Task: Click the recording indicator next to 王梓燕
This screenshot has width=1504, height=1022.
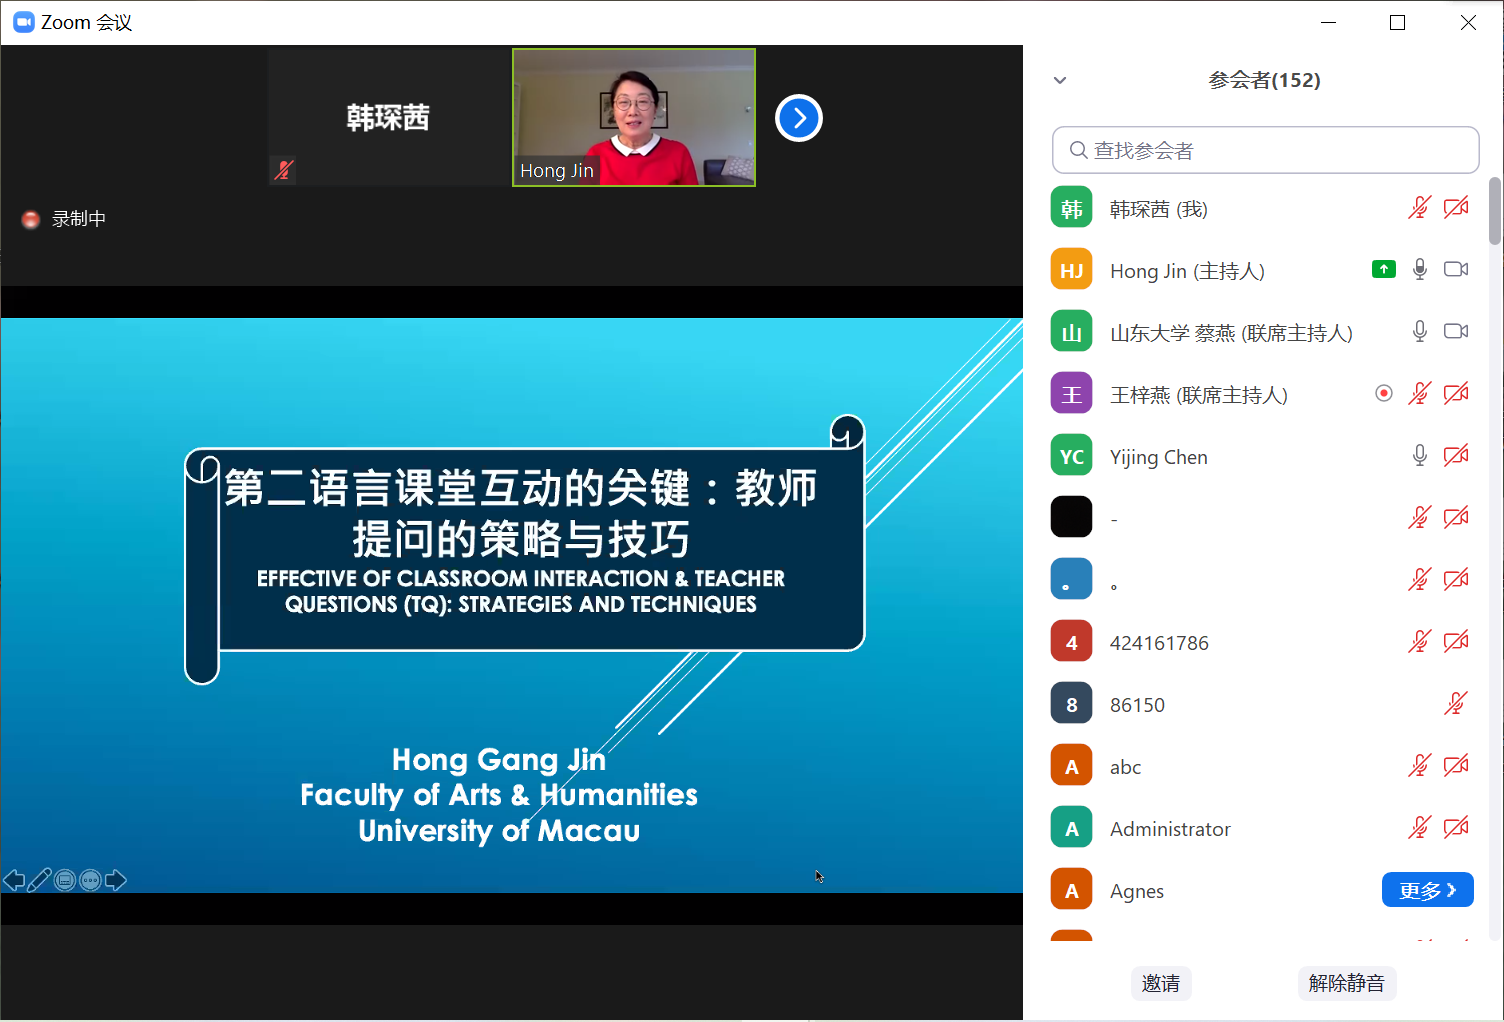Action: pyautogui.click(x=1383, y=393)
